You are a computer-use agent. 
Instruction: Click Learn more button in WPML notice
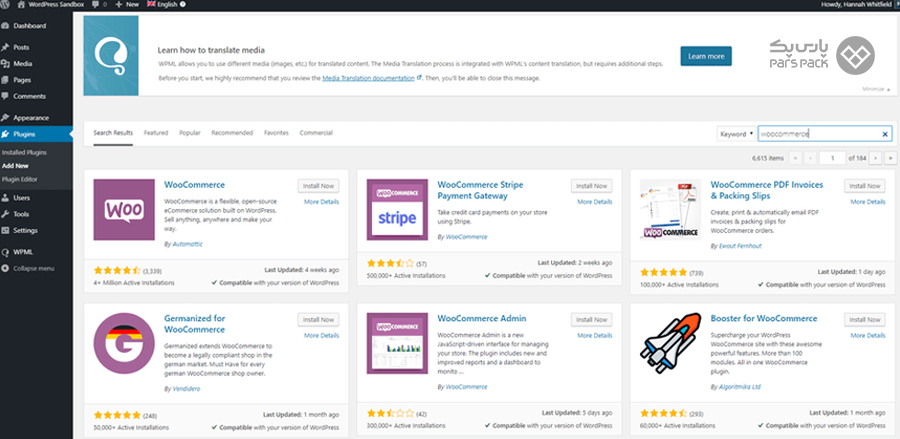(x=706, y=56)
